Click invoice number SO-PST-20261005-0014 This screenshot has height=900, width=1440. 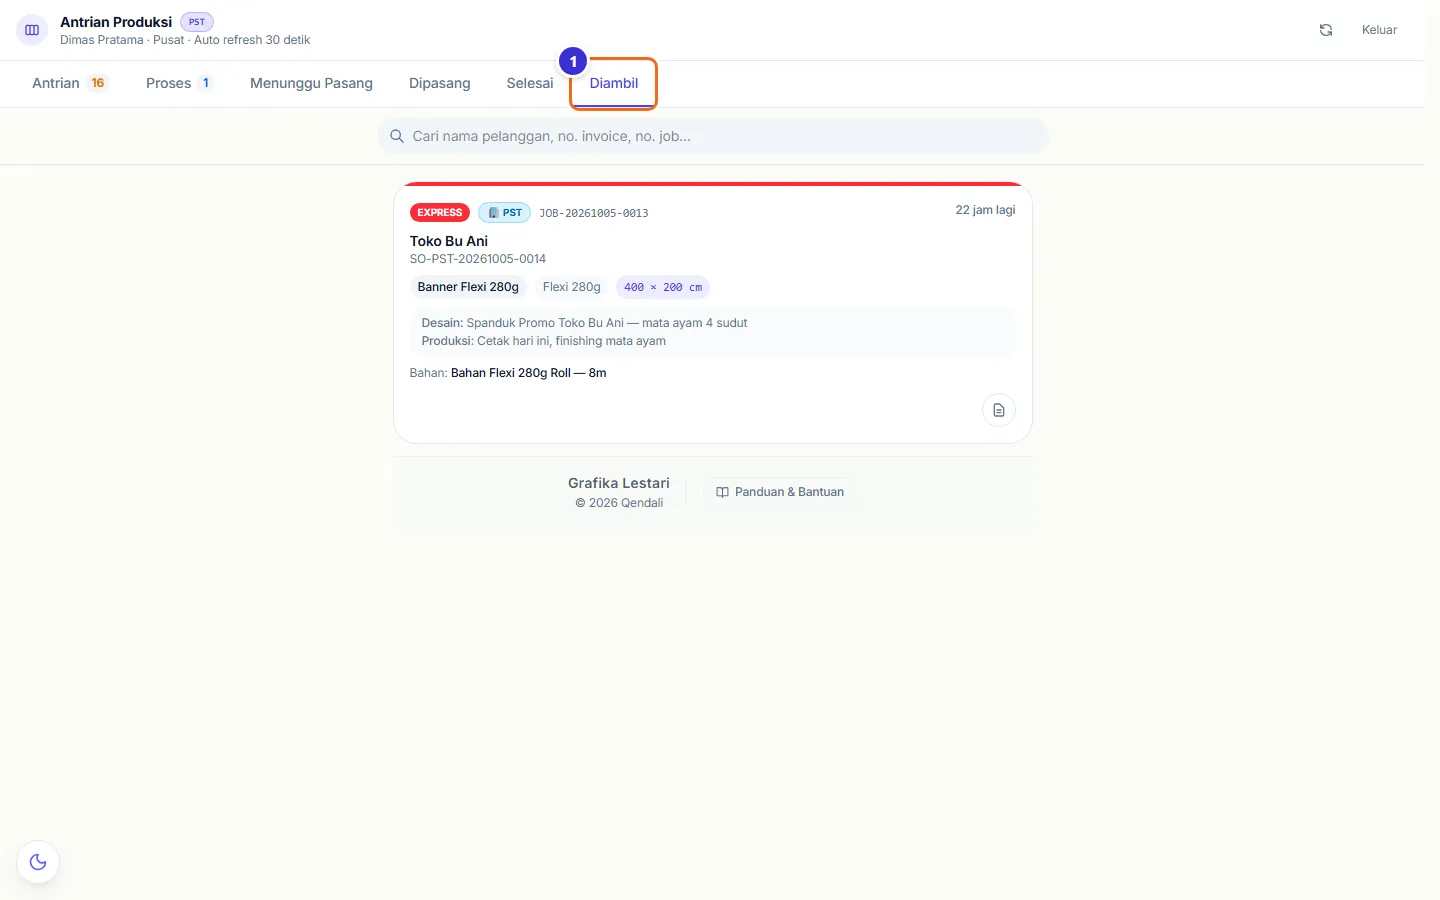(478, 259)
